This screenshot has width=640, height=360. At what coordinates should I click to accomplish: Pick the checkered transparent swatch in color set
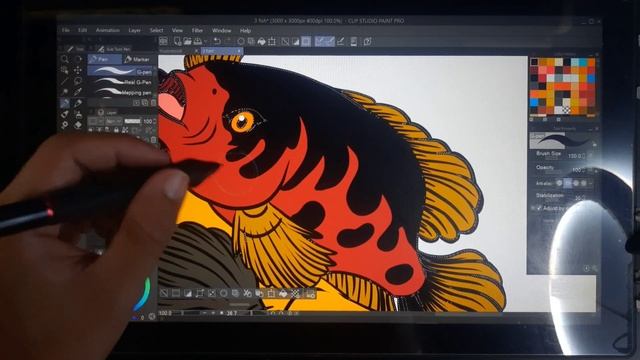coord(566,109)
